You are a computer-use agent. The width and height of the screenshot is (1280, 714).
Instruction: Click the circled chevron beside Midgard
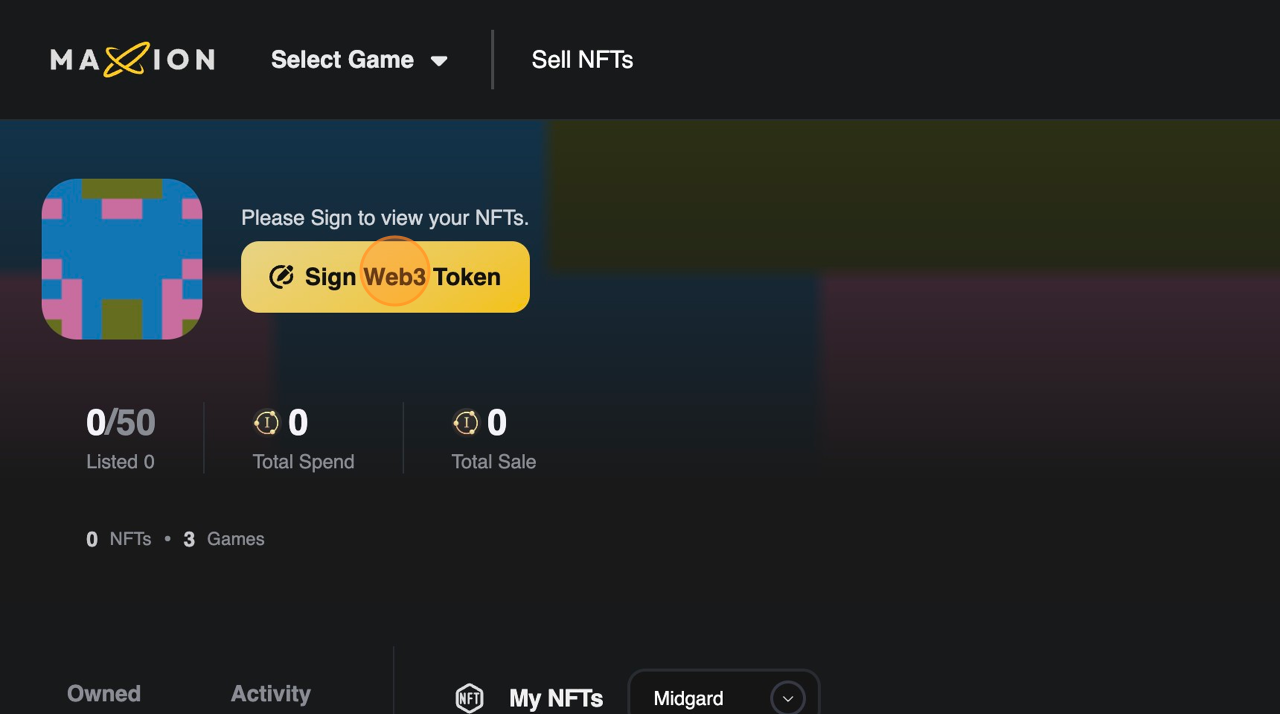[x=788, y=698]
